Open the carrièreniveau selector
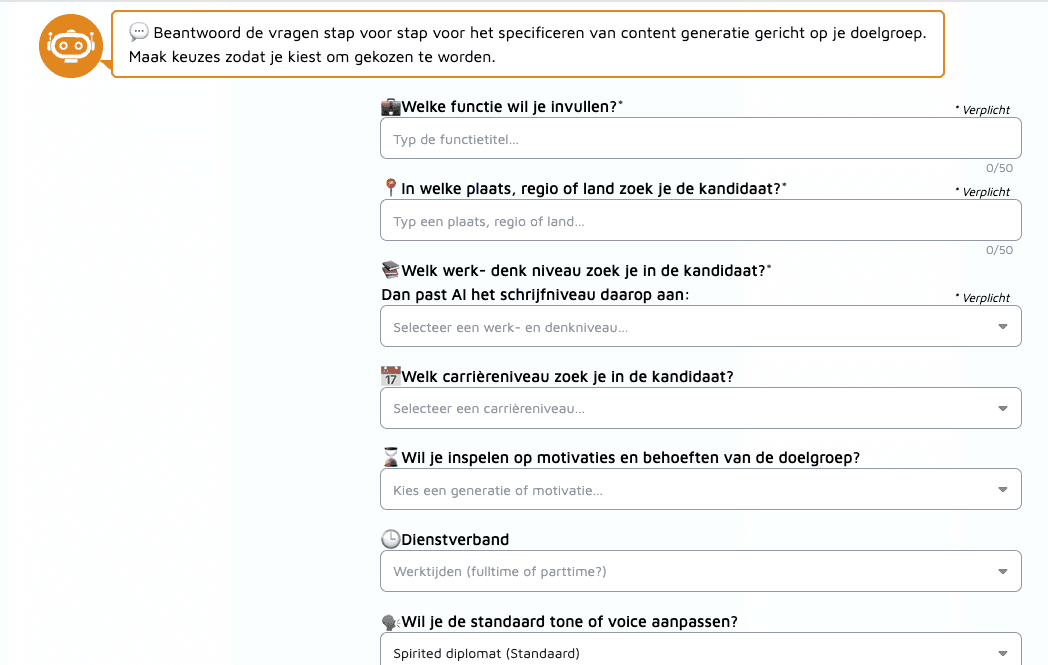Image resolution: width=1048 pixels, height=665 pixels. click(700, 408)
